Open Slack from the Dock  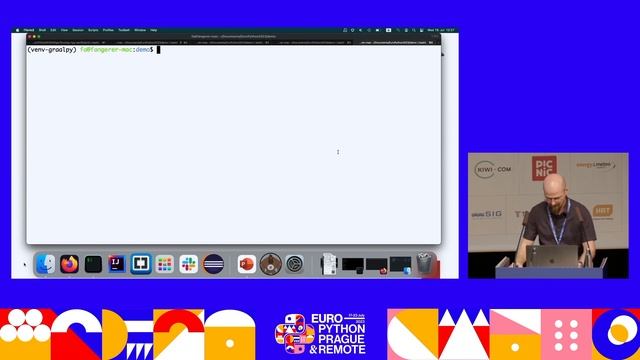(x=189, y=264)
